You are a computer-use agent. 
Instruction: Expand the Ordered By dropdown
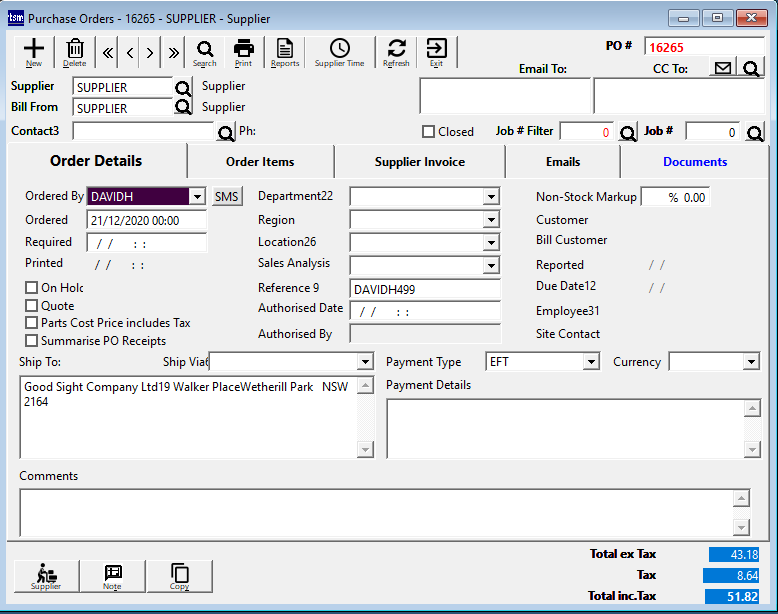pyautogui.click(x=196, y=197)
